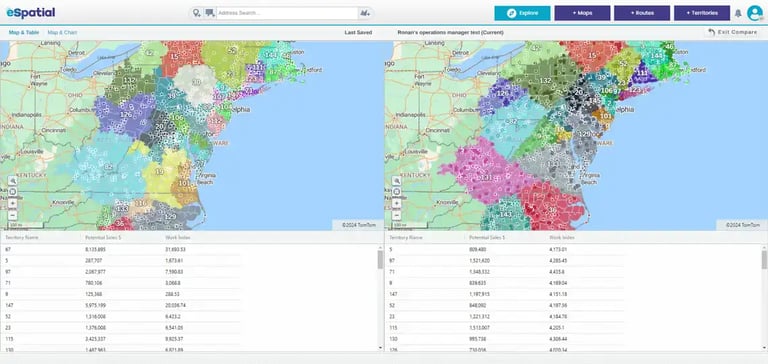Viewport: 768px width, 364px height.
Task: Select teal territory 143 on right map
Action: pyautogui.click(x=505, y=215)
